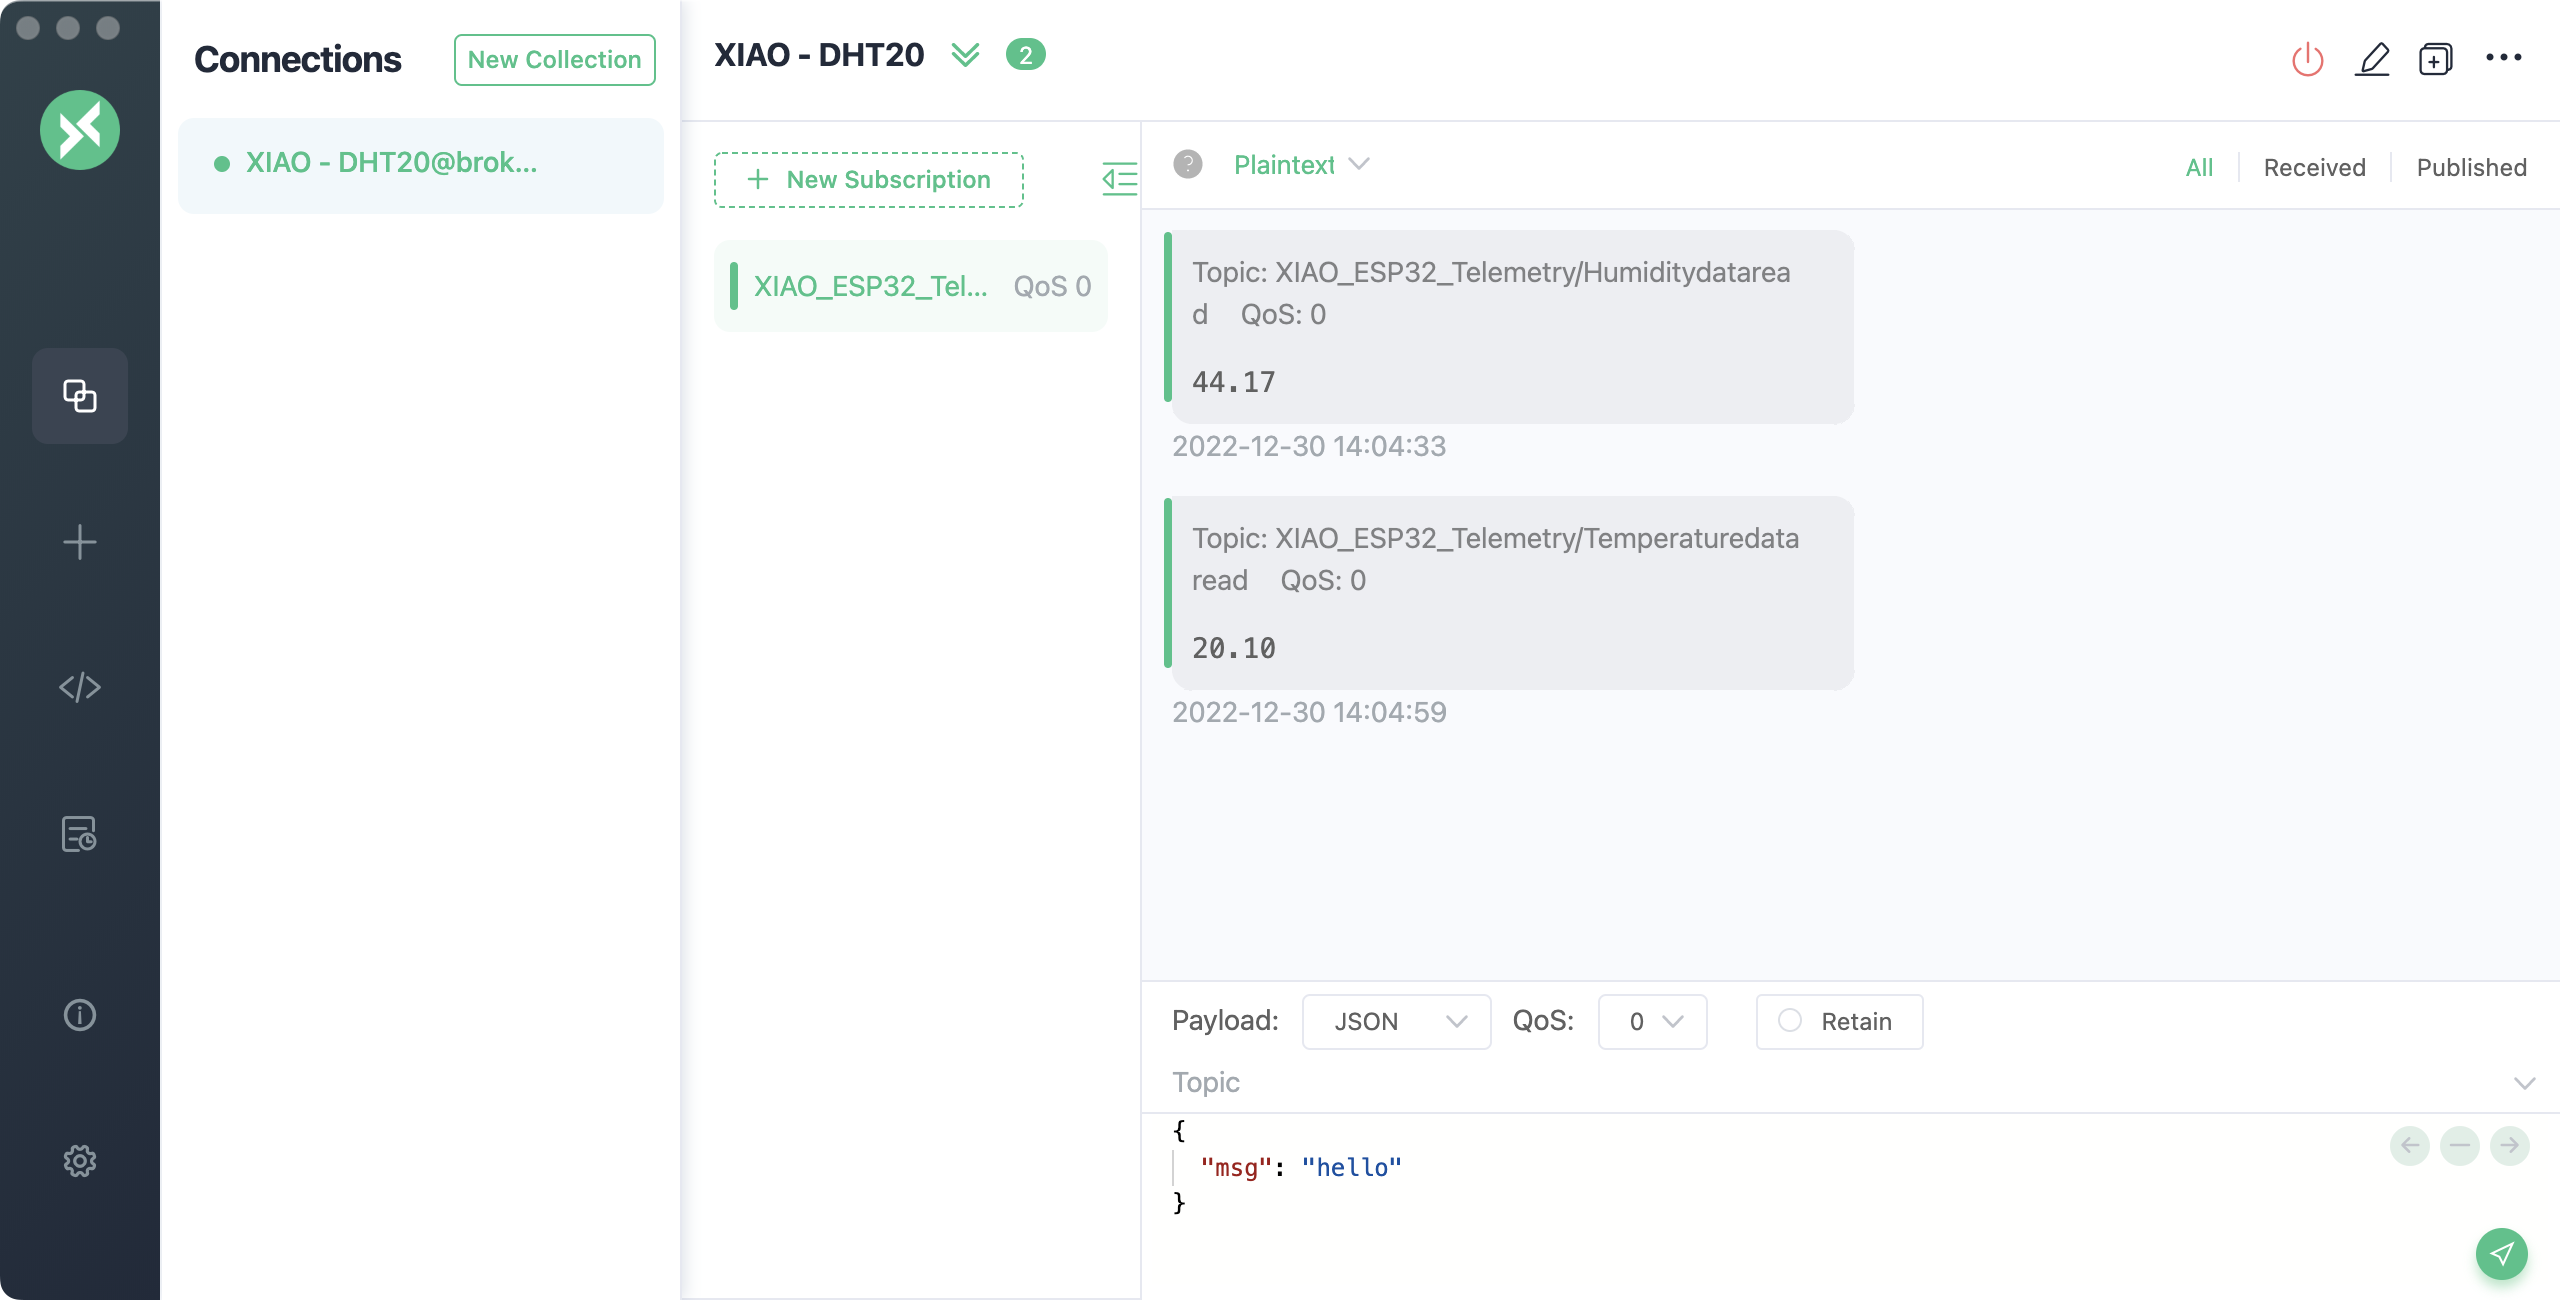Open the Log page icon
Image resolution: width=2560 pixels, height=1300 pixels.
click(x=80, y=834)
